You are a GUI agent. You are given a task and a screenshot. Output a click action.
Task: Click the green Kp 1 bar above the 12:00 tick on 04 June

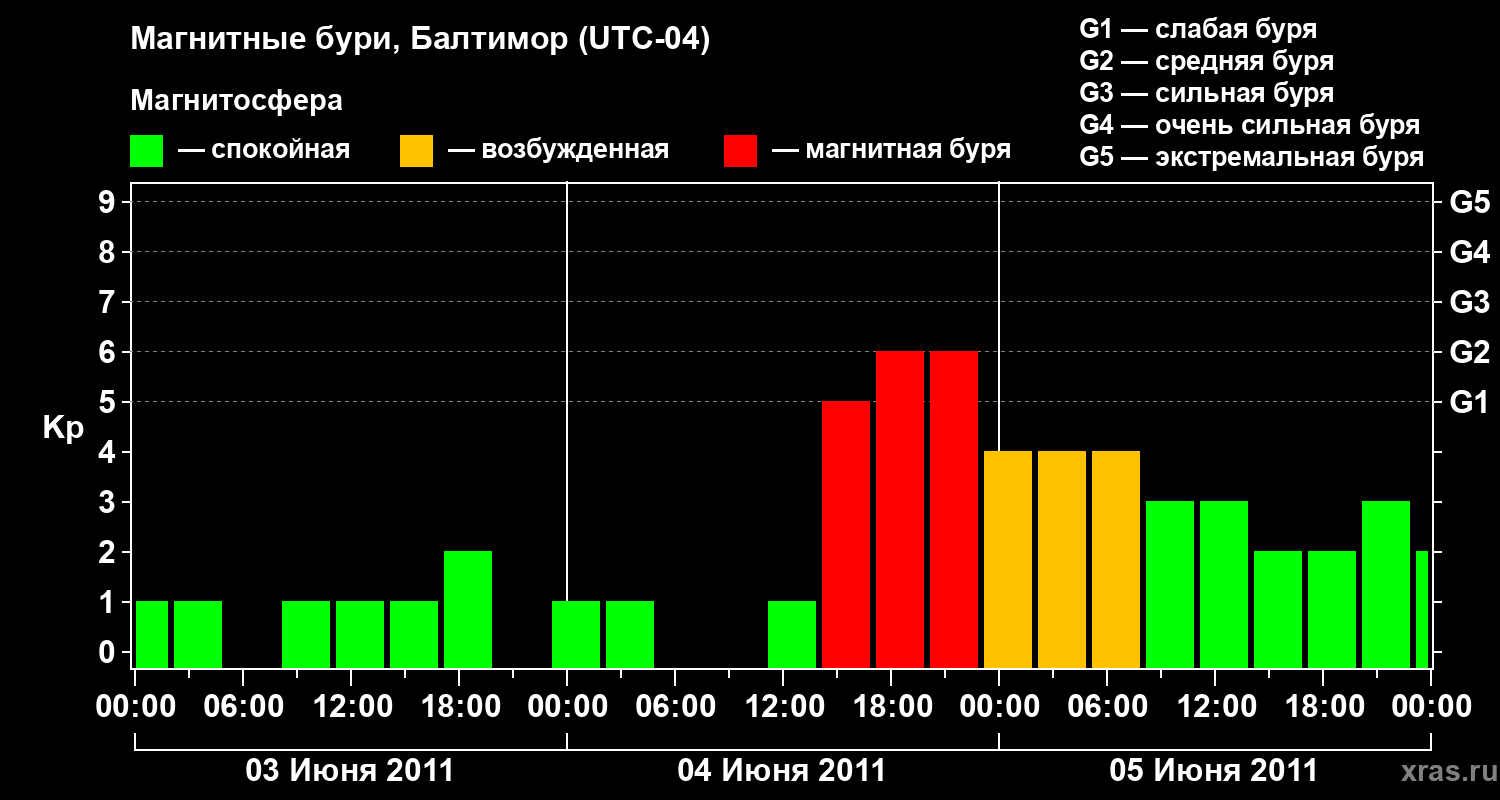click(792, 635)
